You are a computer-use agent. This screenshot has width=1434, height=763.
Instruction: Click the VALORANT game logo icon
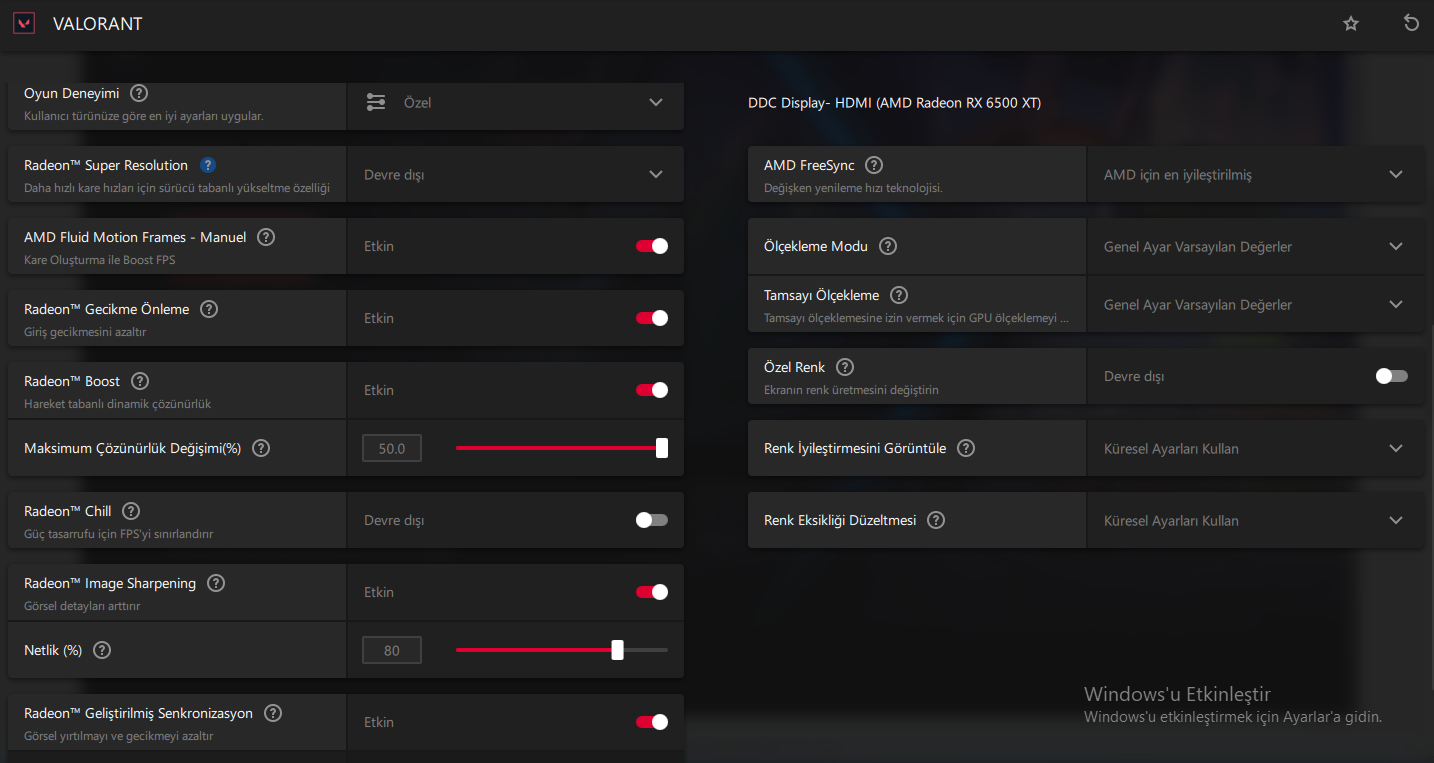pos(24,23)
